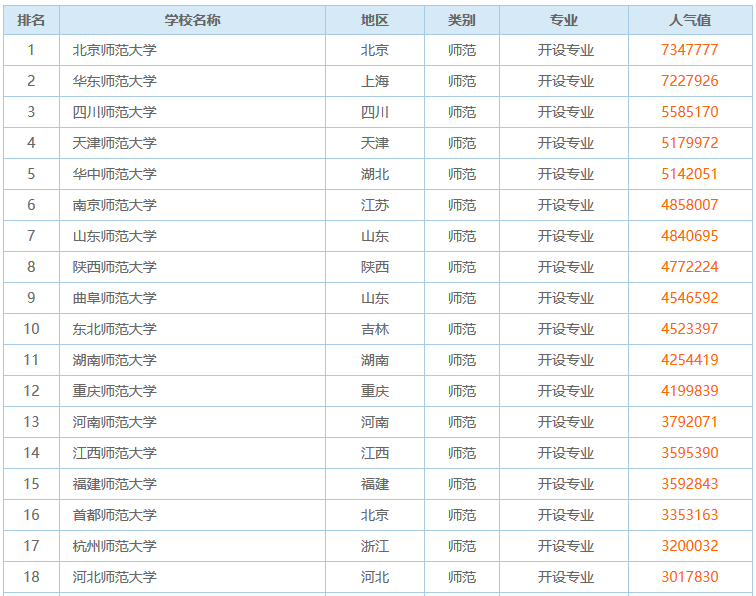The width and height of the screenshot is (756, 596).
Task: Select the 学校名称 column header
Action: pos(192,20)
